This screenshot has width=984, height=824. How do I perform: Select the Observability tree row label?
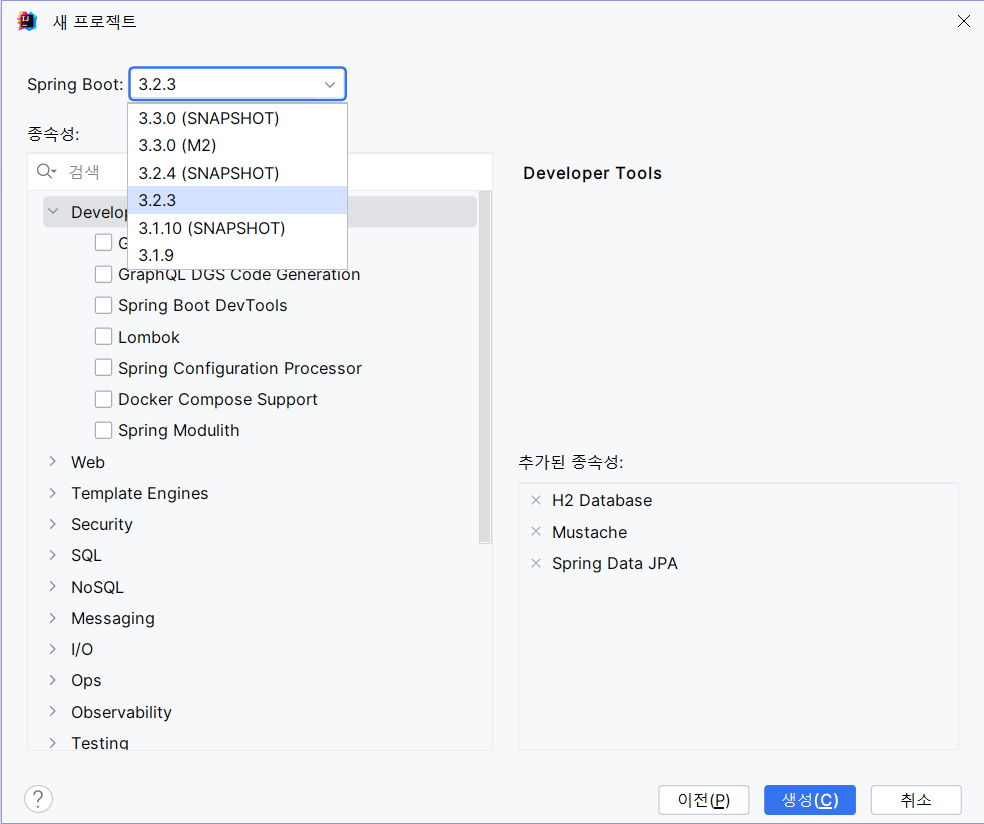[x=121, y=712]
